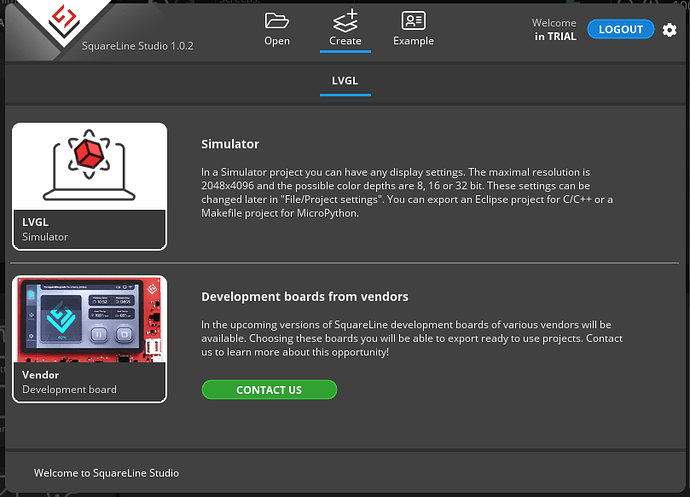Open settings via the gear icon
The width and height of the screenshot is (690, 497).
[669, 30]
